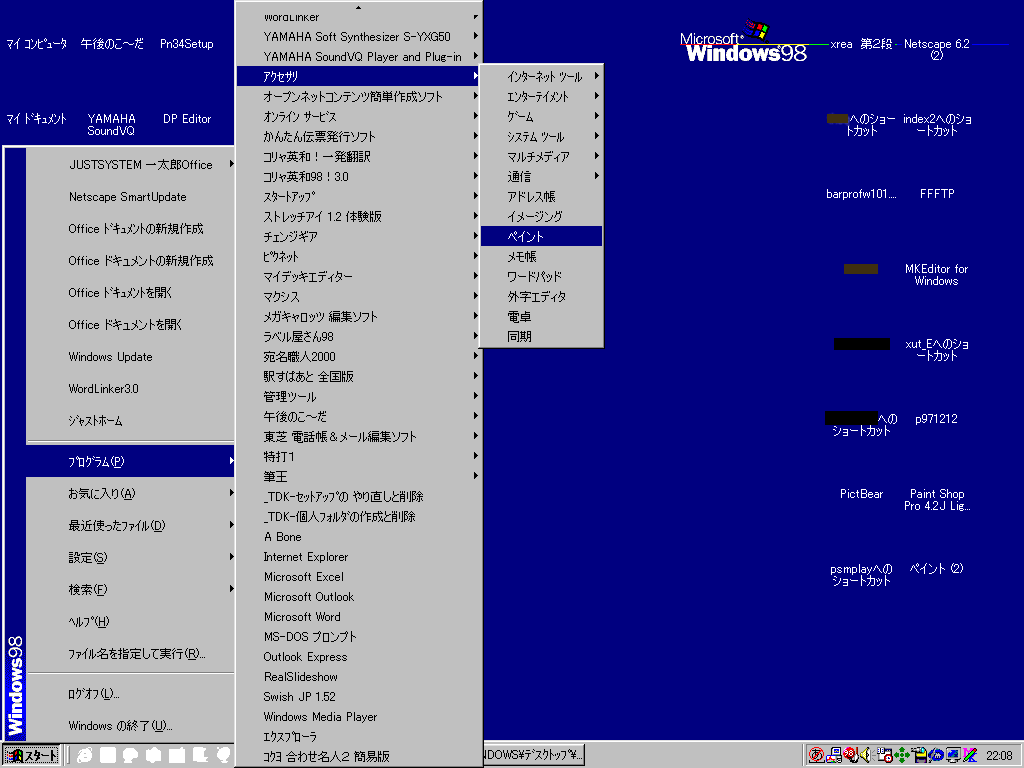The width and height of the screenshot is (1024, 768).
Task: Click the green four-arrow tray icon
Action: (x=902, y=755)
